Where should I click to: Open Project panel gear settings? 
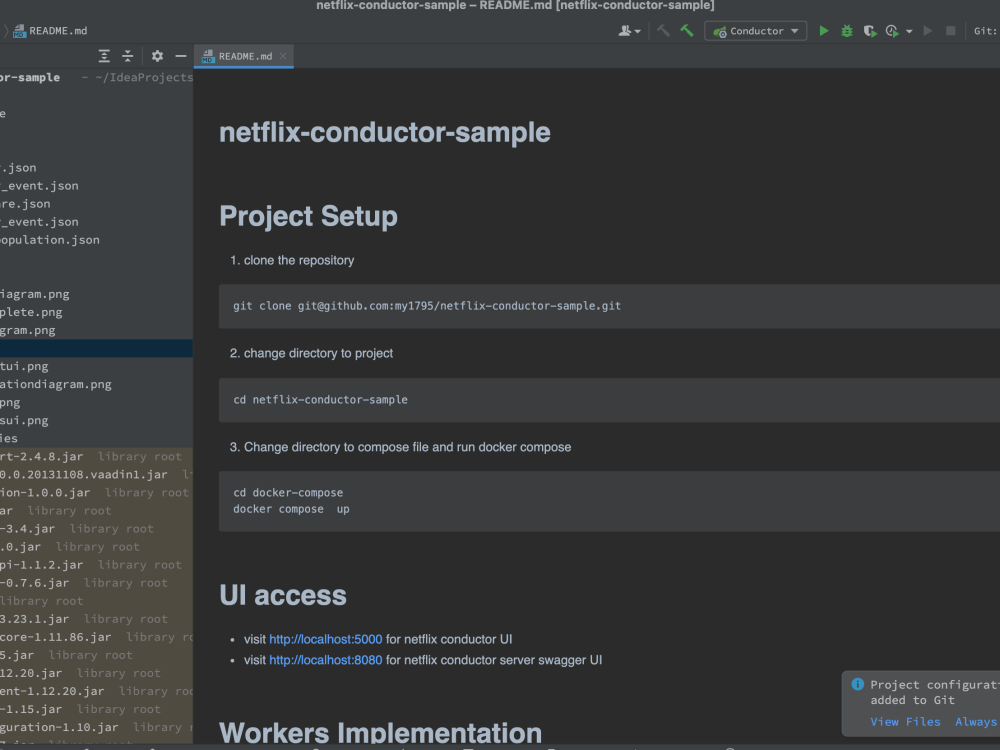(x=157, y=56)
